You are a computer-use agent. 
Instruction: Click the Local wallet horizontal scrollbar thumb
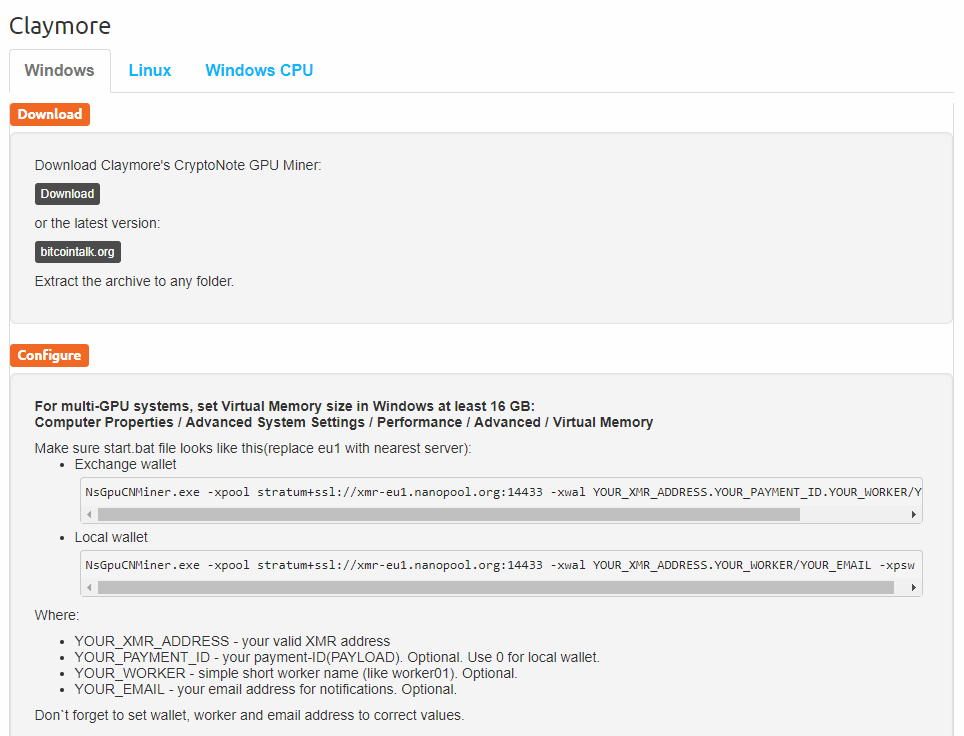pos(496,588)
